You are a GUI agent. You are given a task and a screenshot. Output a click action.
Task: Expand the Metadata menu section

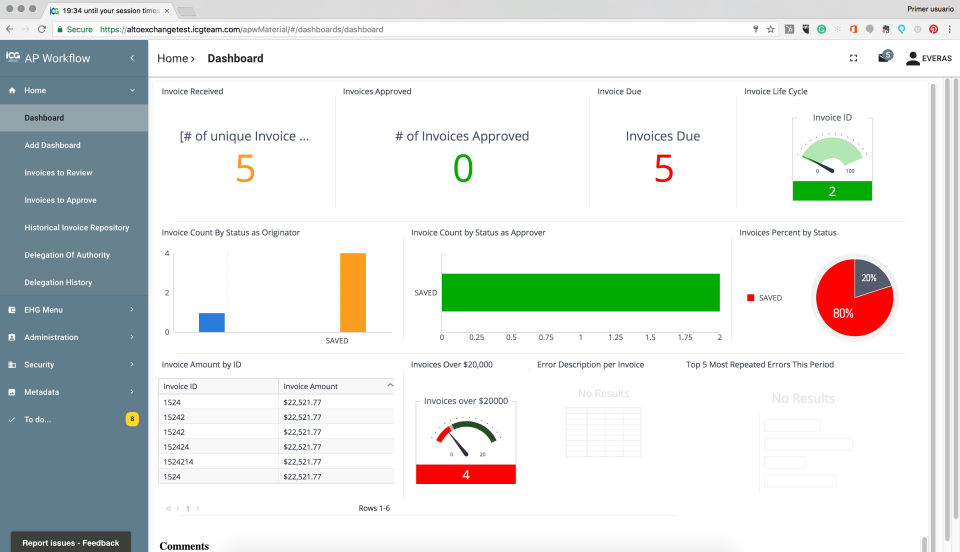70,392
